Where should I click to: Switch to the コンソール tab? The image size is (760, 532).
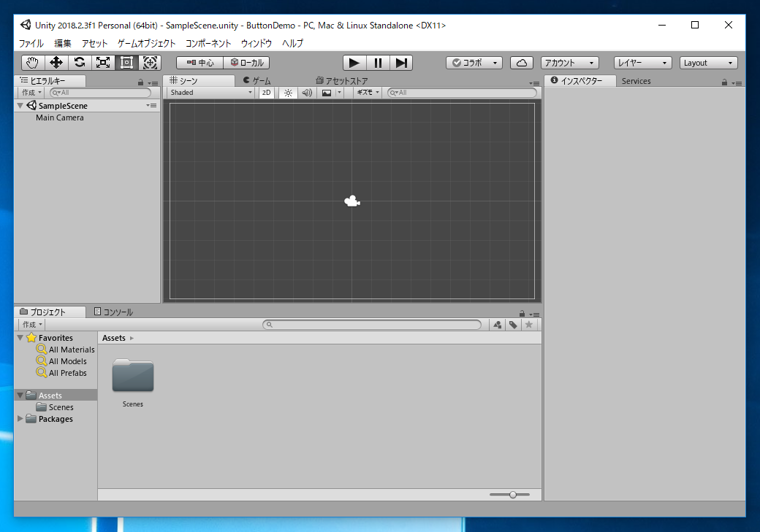click(113, 312)
